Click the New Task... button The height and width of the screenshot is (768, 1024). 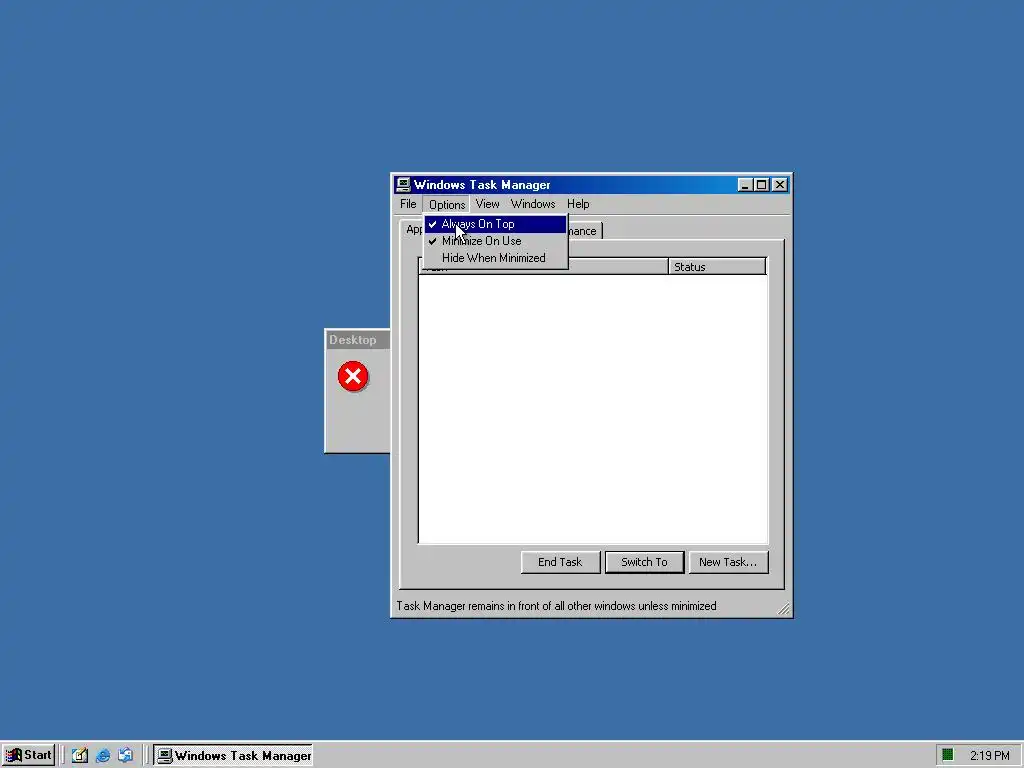[x=728, y=562]
